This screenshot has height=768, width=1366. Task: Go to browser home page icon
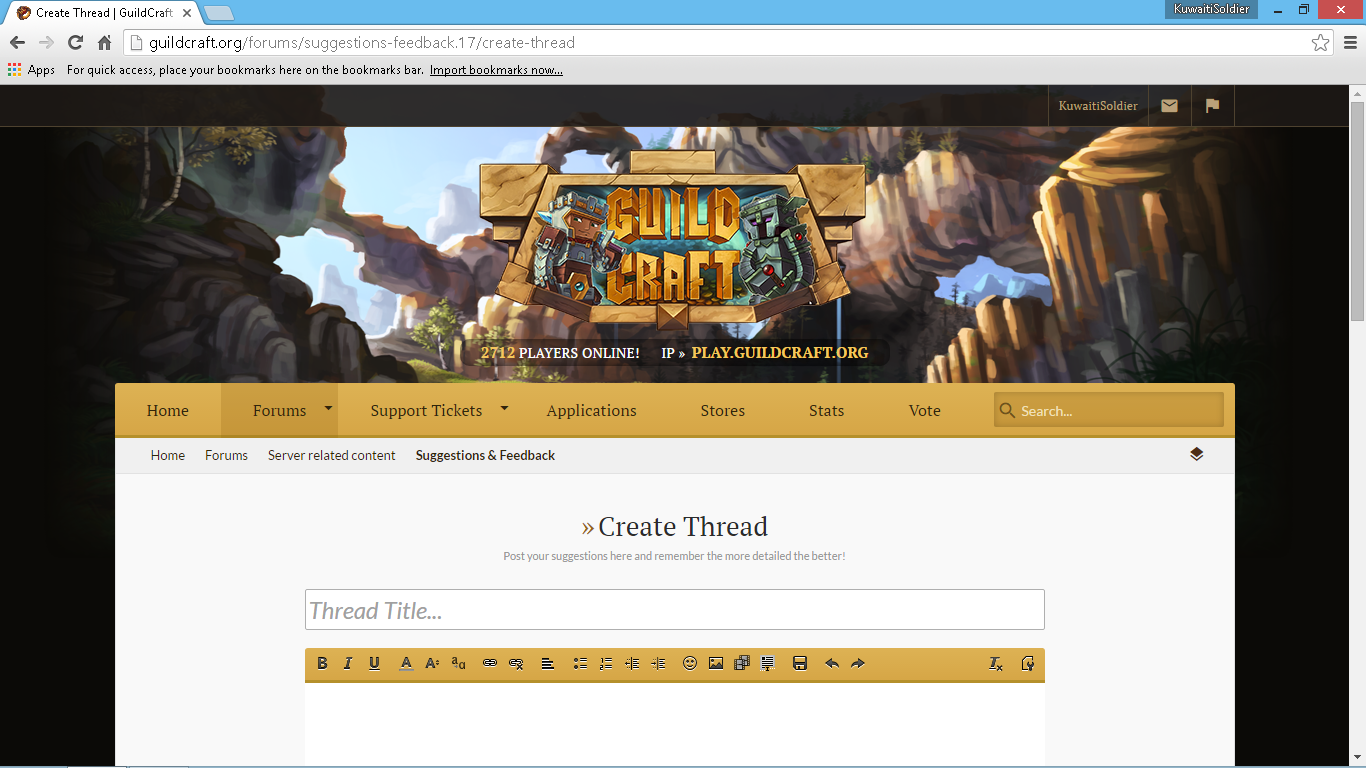104,42
